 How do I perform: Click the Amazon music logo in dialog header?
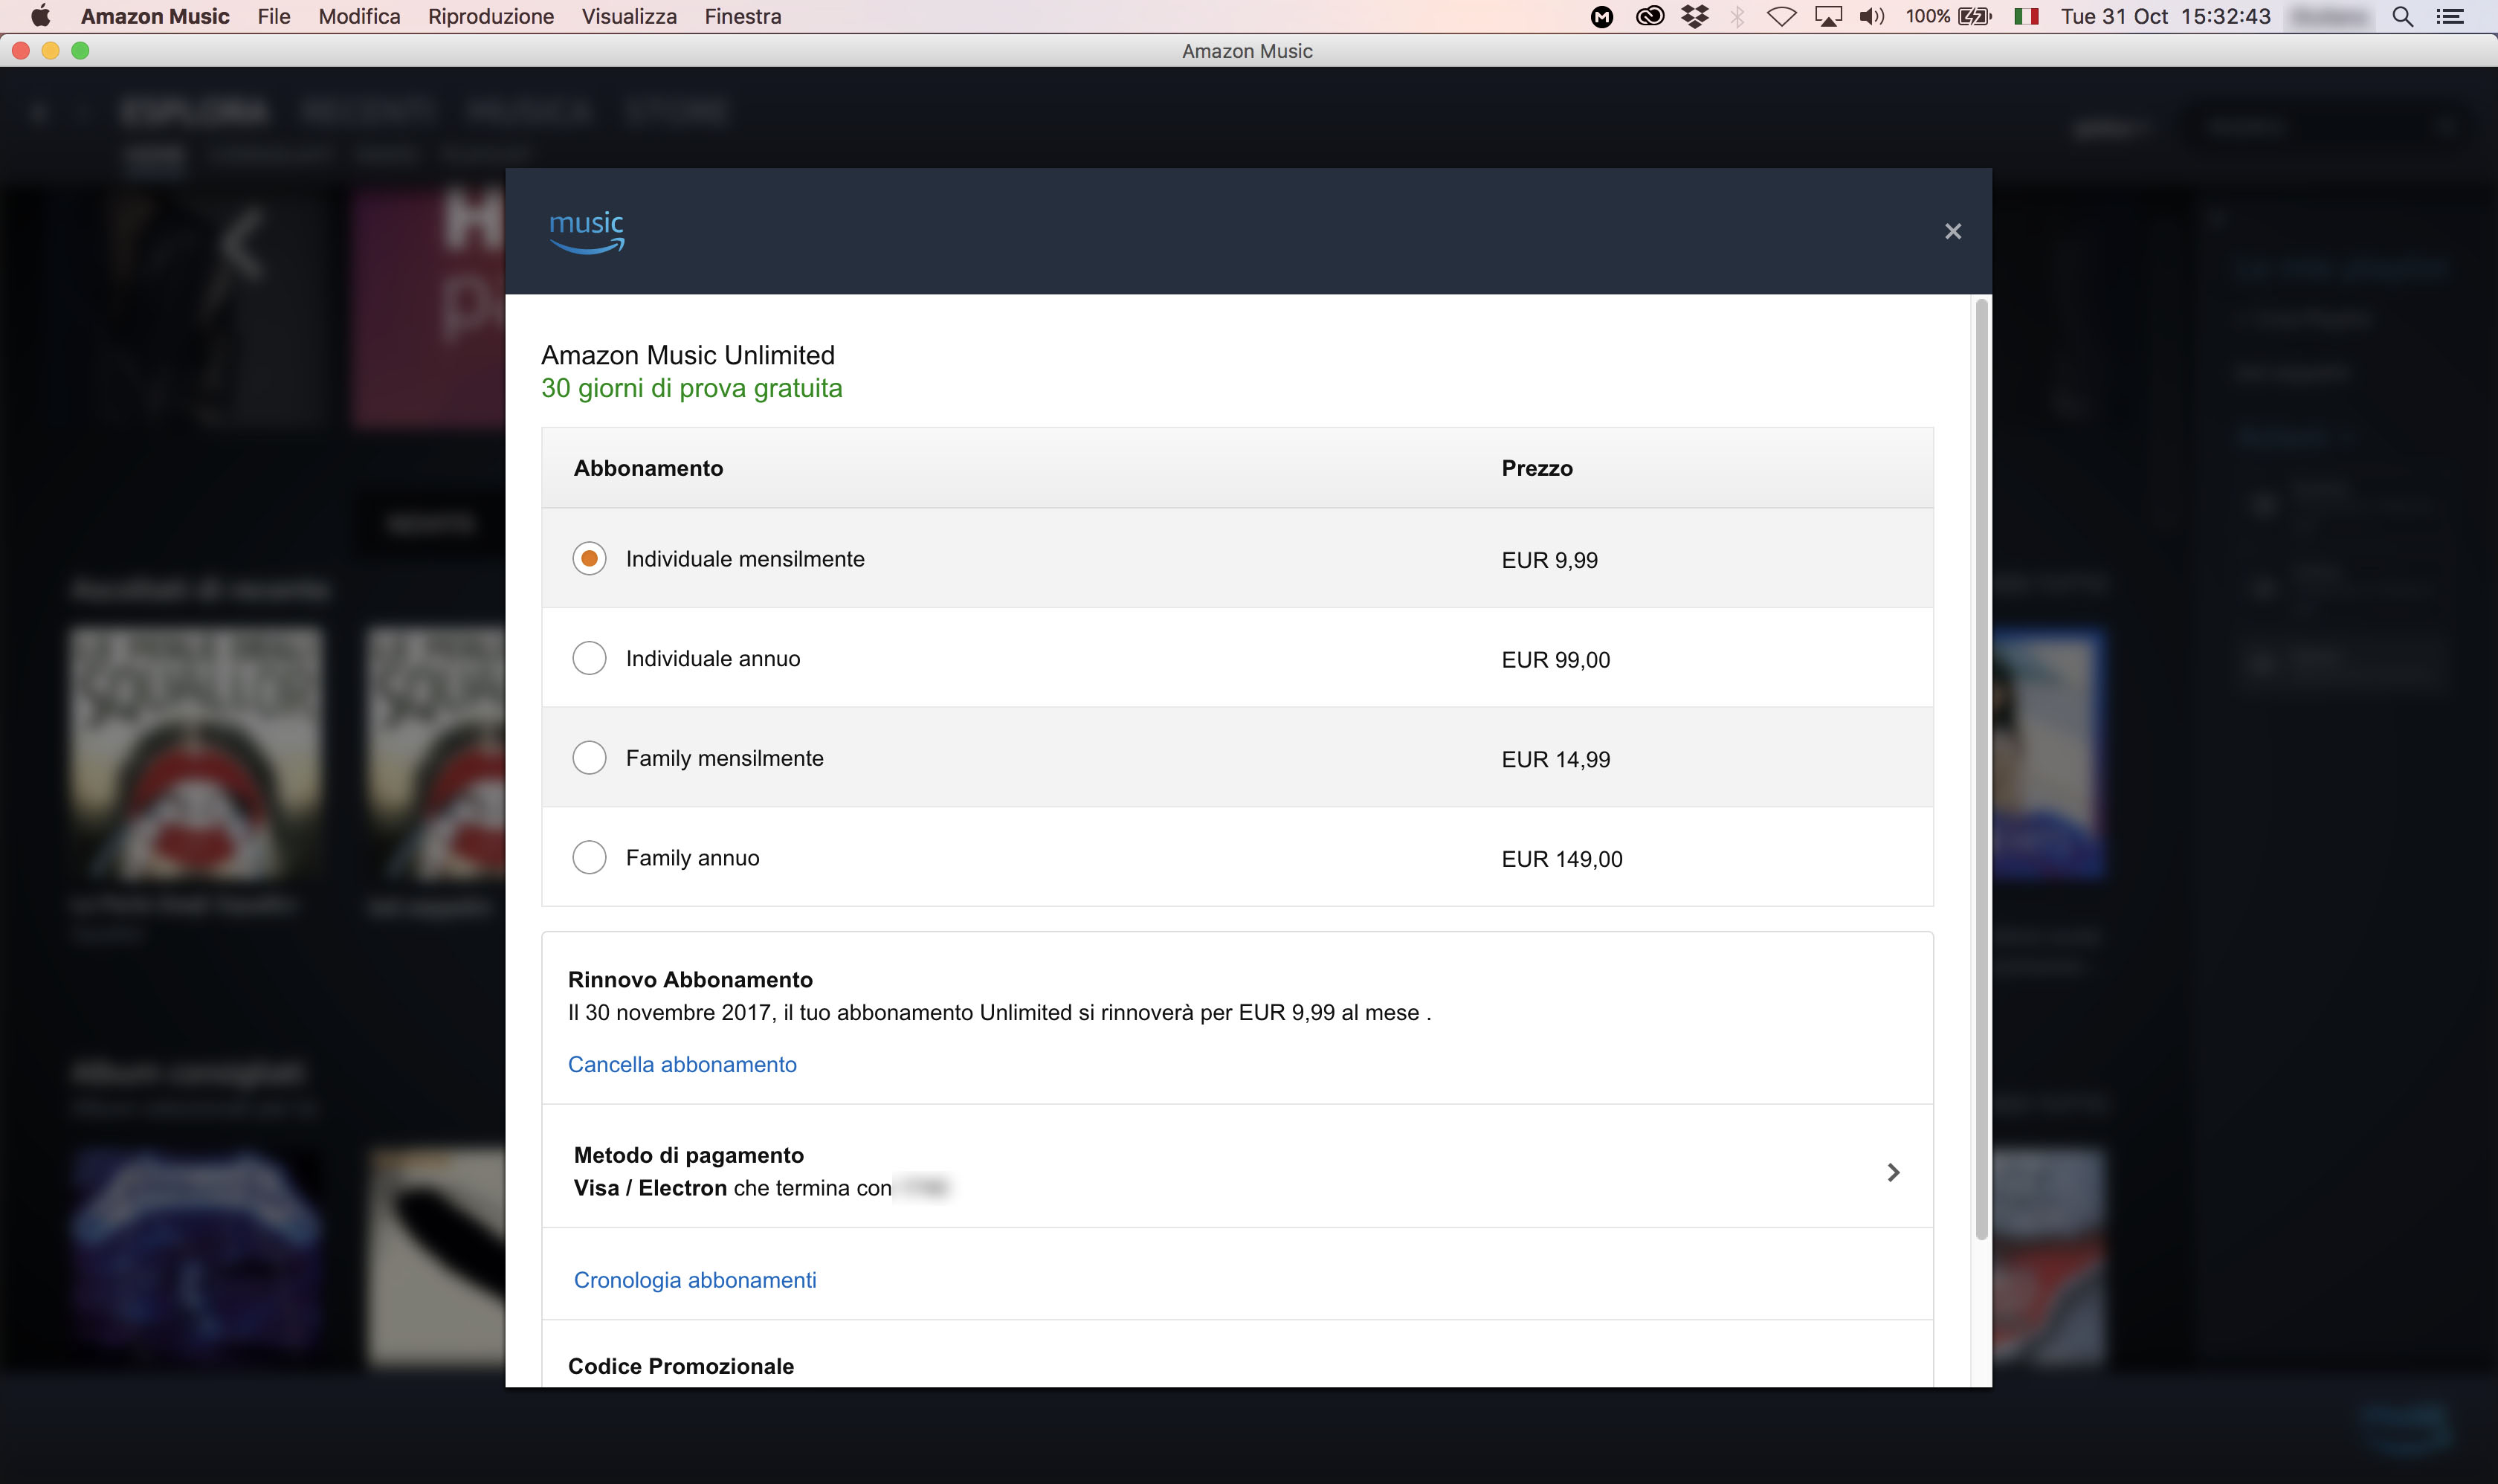click(x=587, y=232)
